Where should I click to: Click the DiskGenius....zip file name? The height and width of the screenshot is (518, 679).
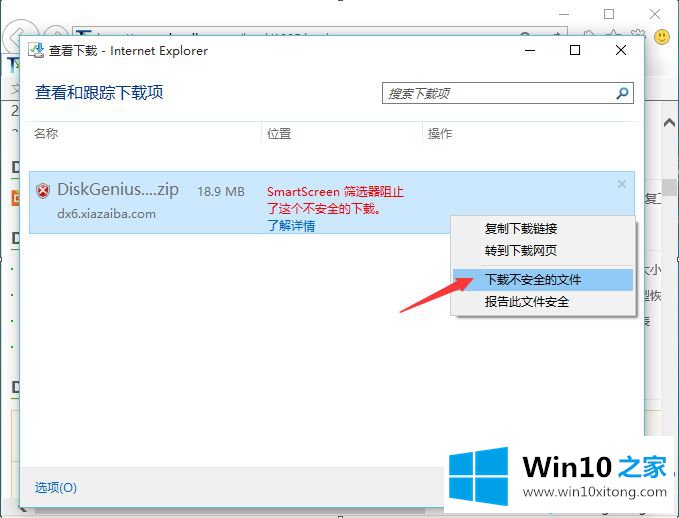pos(118,190)
